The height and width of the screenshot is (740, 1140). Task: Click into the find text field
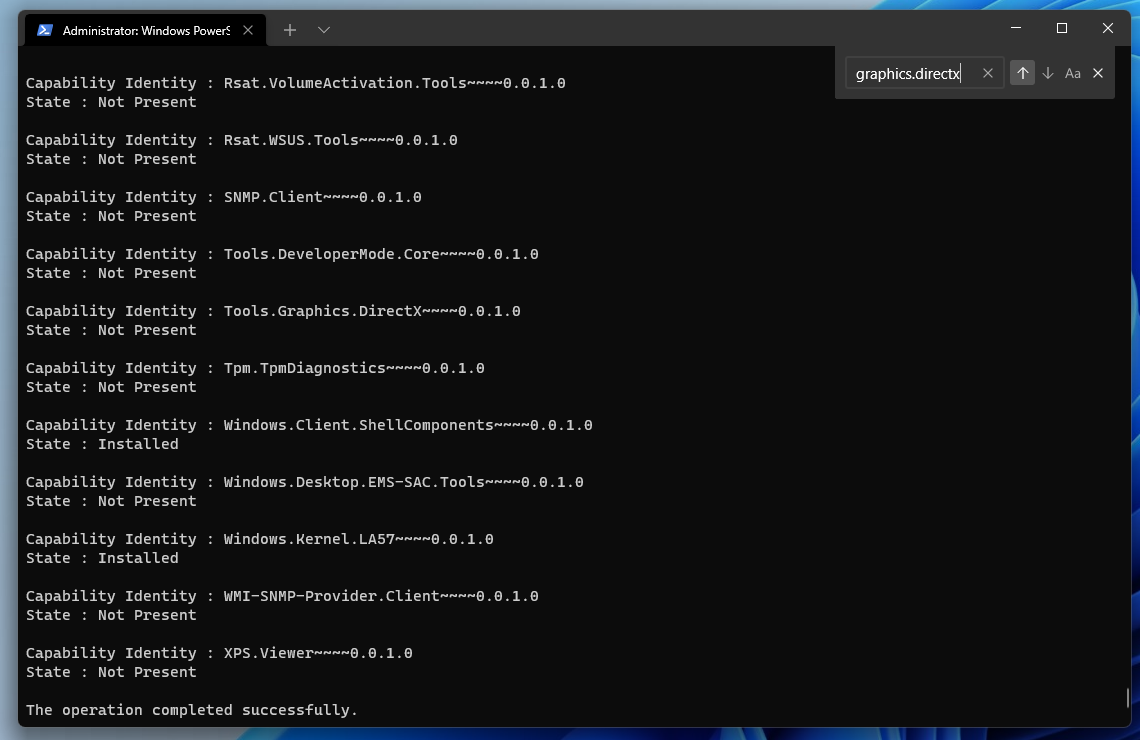pyautogui.click(x=910, y=73)
